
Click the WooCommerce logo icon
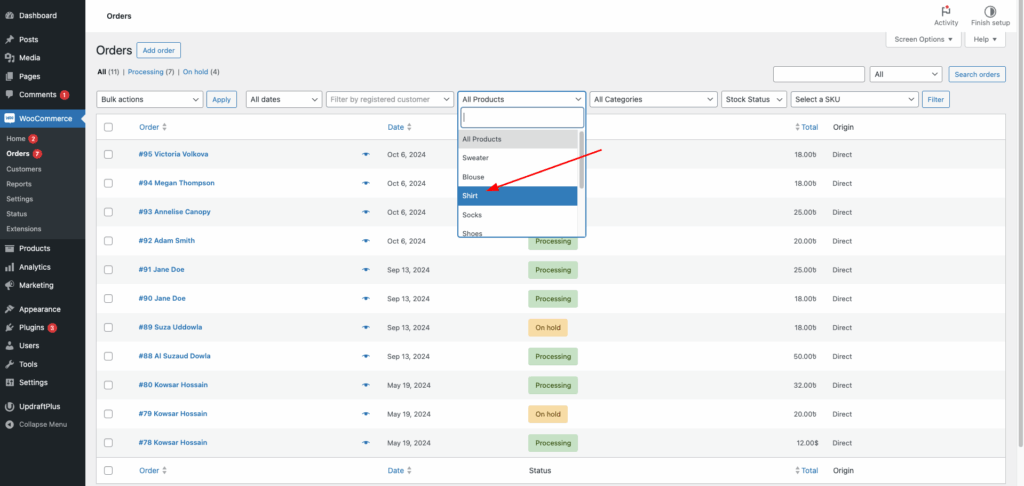(10, 118)
